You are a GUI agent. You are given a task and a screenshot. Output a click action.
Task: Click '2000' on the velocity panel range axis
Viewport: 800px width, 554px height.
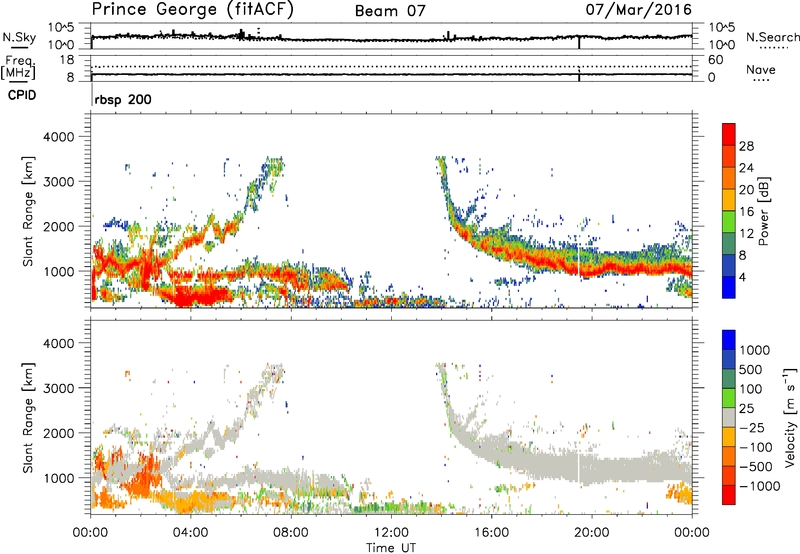(58, 433)
